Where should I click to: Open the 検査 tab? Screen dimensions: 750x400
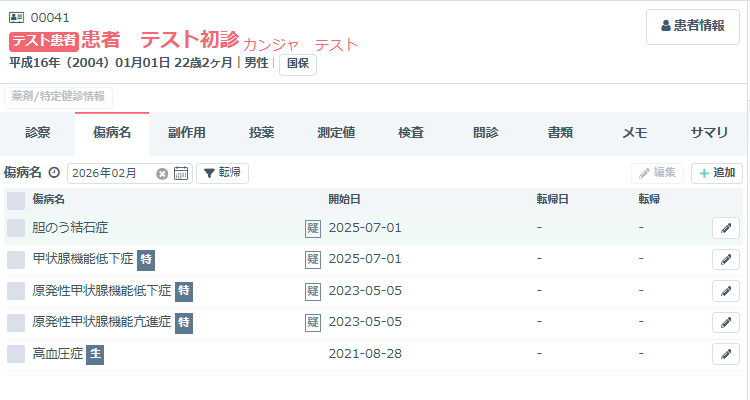pos(411,132)
